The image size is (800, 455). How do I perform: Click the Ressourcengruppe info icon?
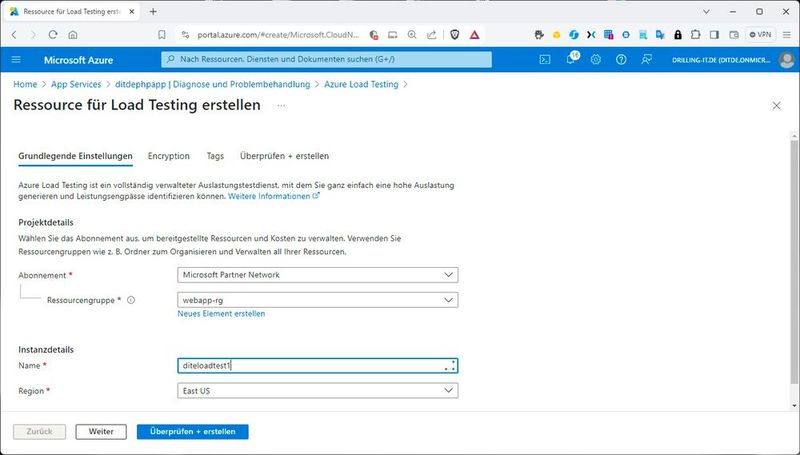click(131, 300)
